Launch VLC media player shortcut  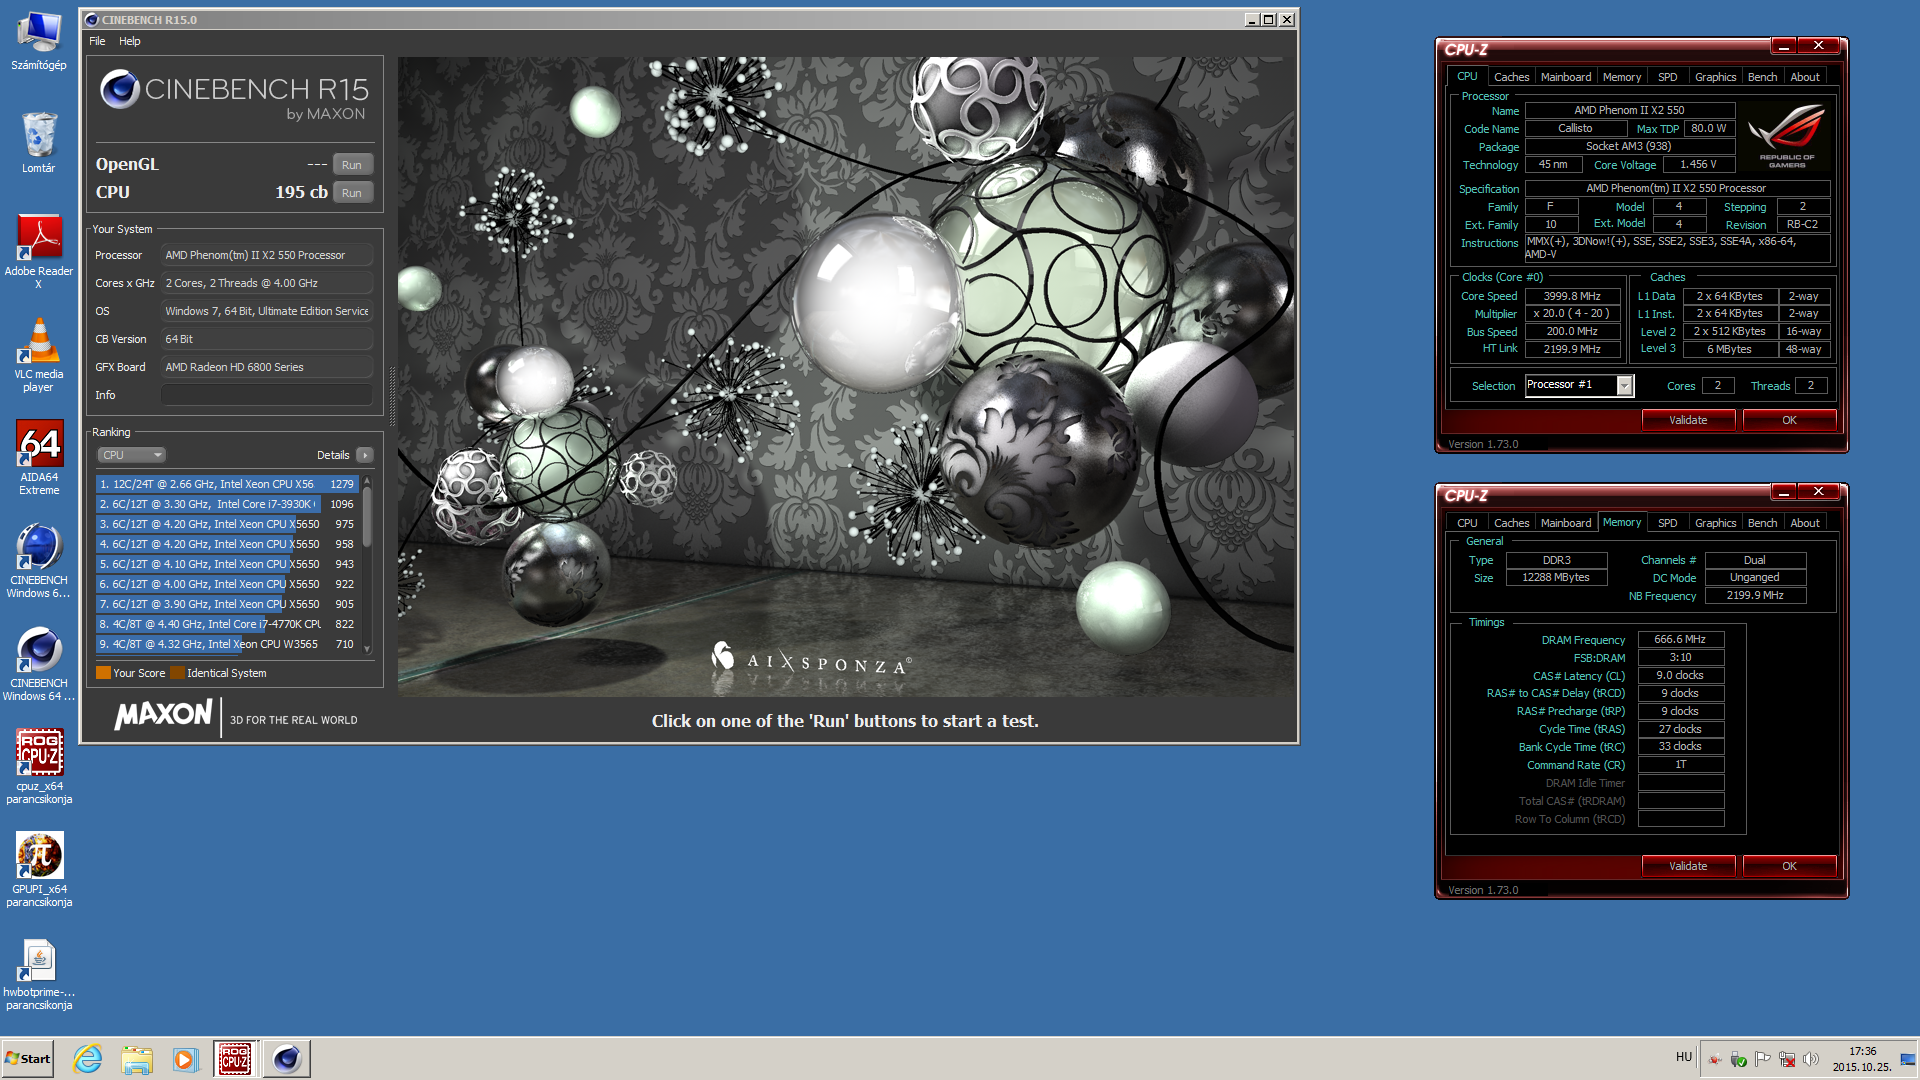click(x=39, y=355)
